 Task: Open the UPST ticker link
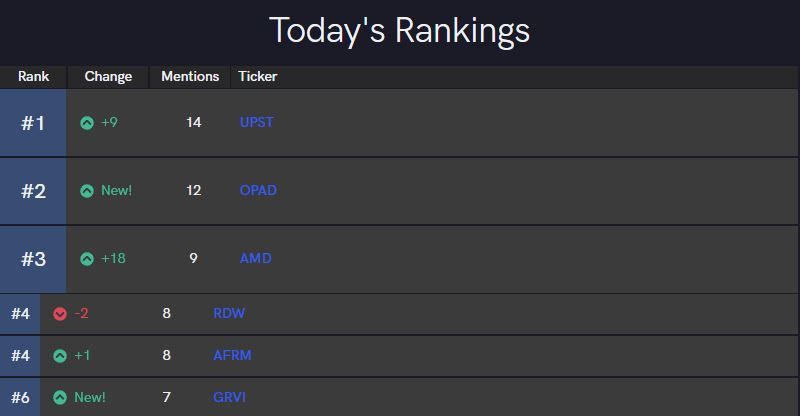coord(256,122)
